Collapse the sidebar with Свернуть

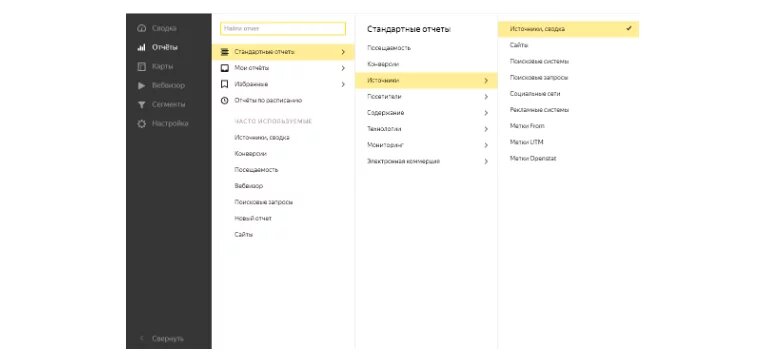(168, 339)
